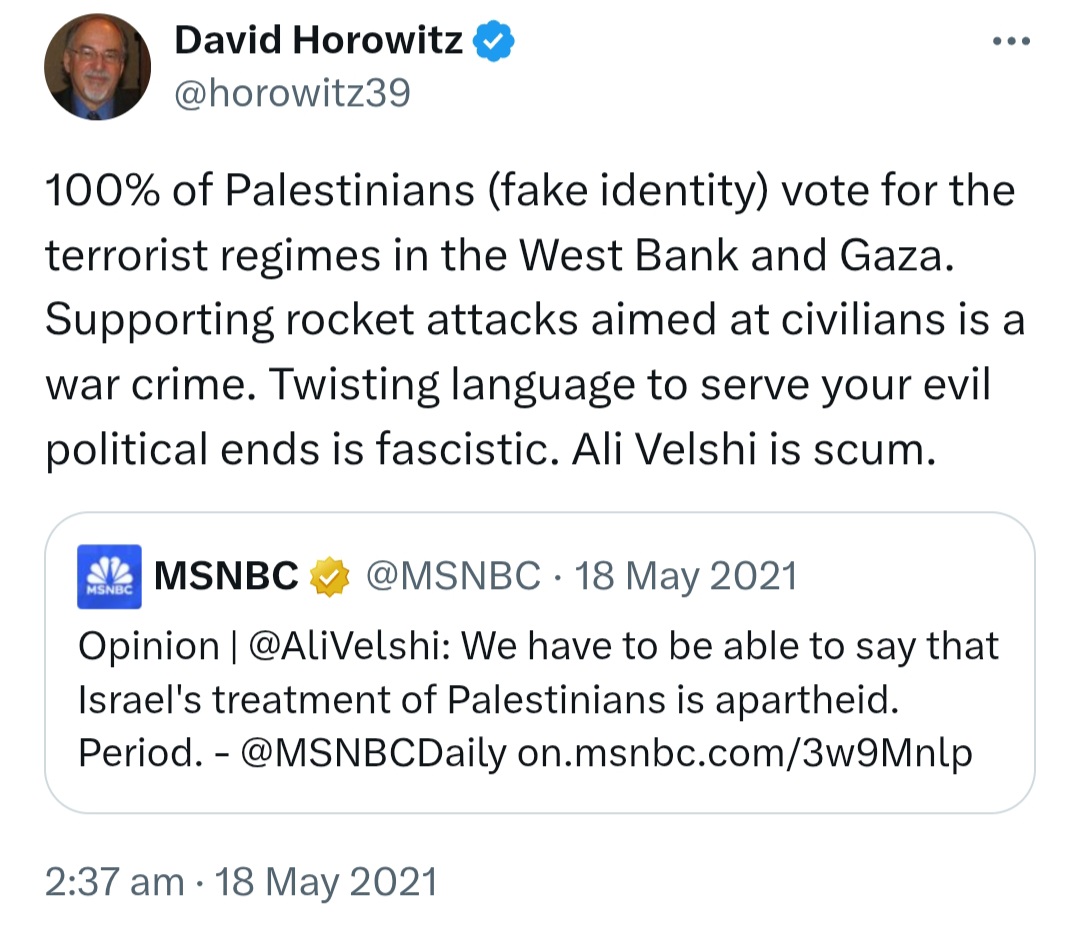This screenshot has height=930, width=1080.
Task: Click the gold verified badge next to MSNBC
Action: pos(329,577)
